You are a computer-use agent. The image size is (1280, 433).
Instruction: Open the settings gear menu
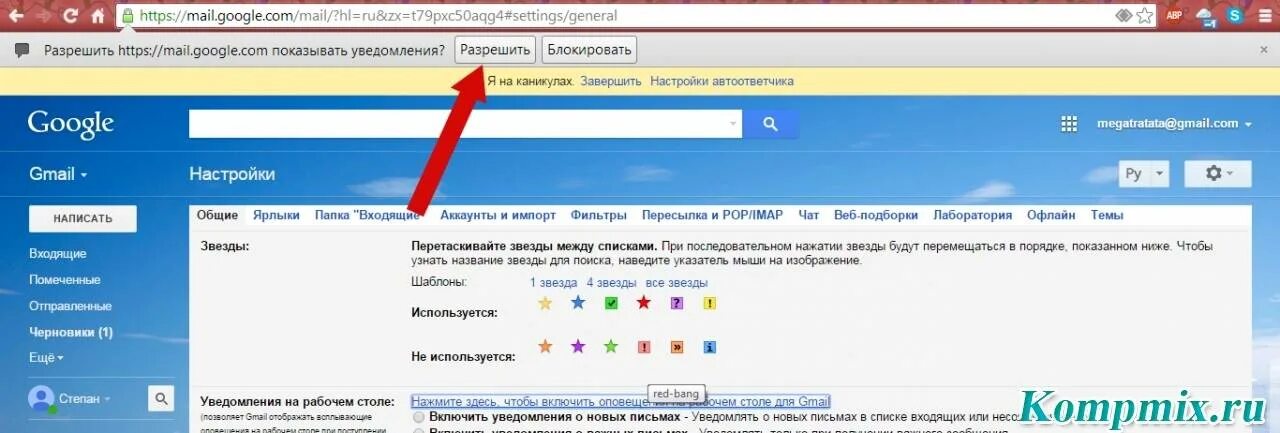click(1217, 174)
